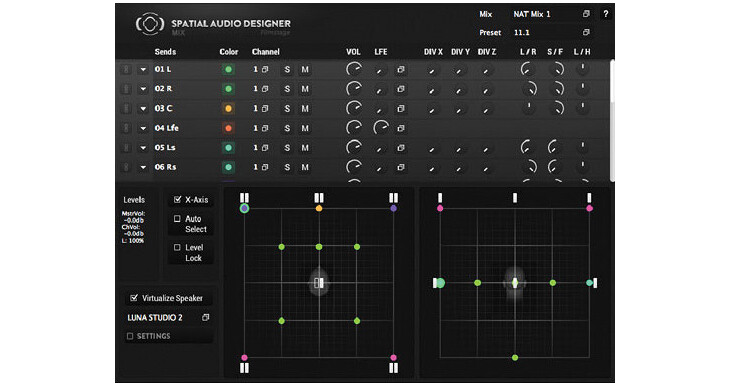Solo the 05 Ls send
The image size is (731, 384).
287,148
